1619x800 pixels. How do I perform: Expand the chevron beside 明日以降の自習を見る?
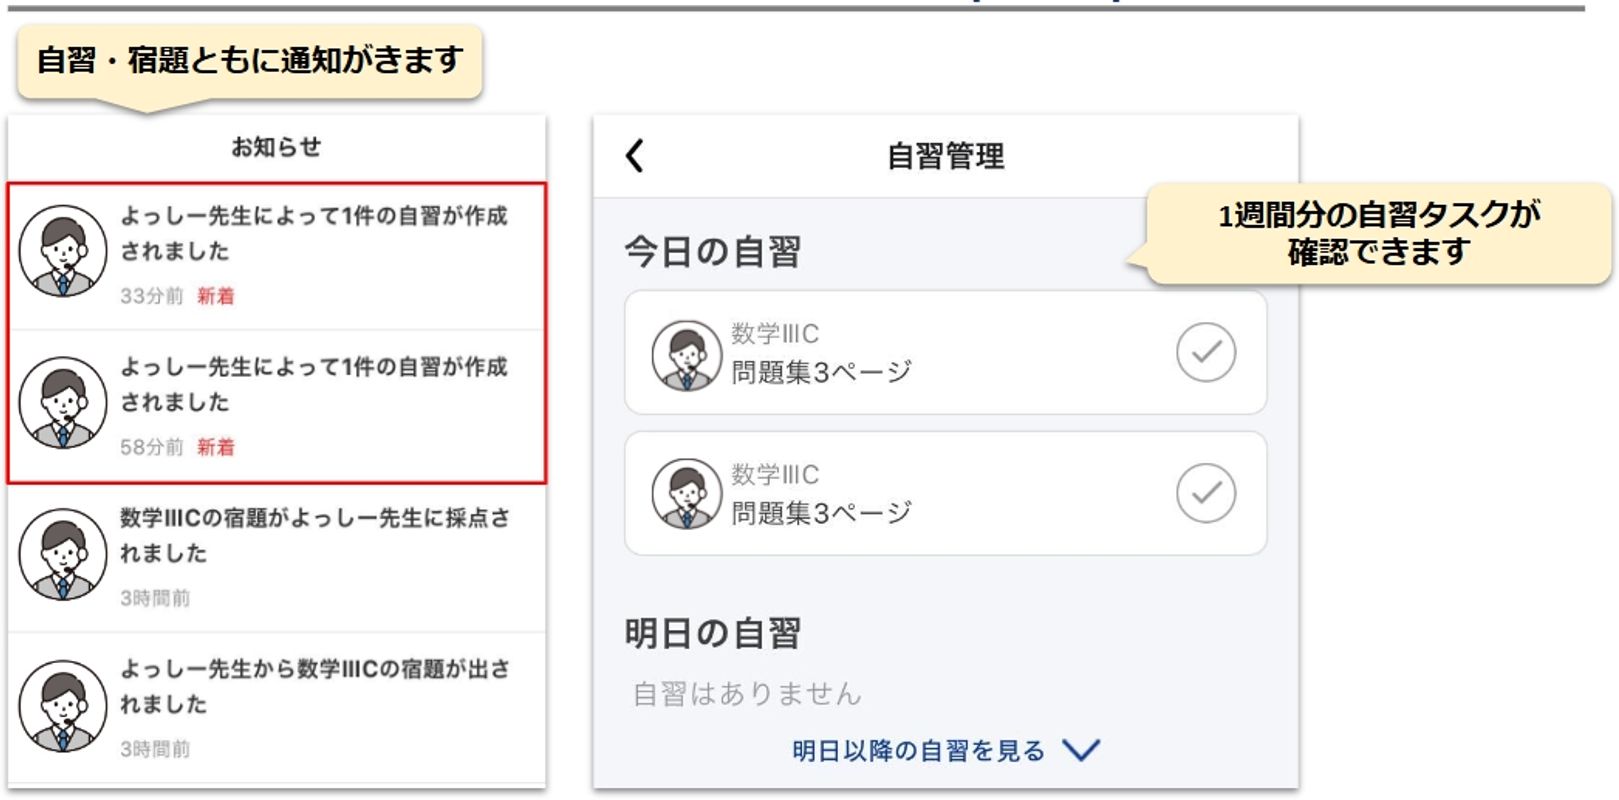(x=1081, y=750)
